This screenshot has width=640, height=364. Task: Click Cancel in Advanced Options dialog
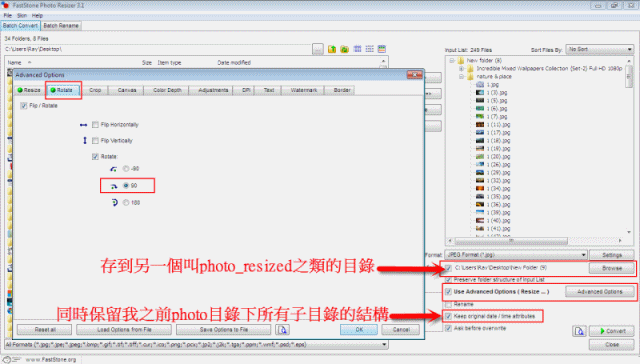pos(401,330)
